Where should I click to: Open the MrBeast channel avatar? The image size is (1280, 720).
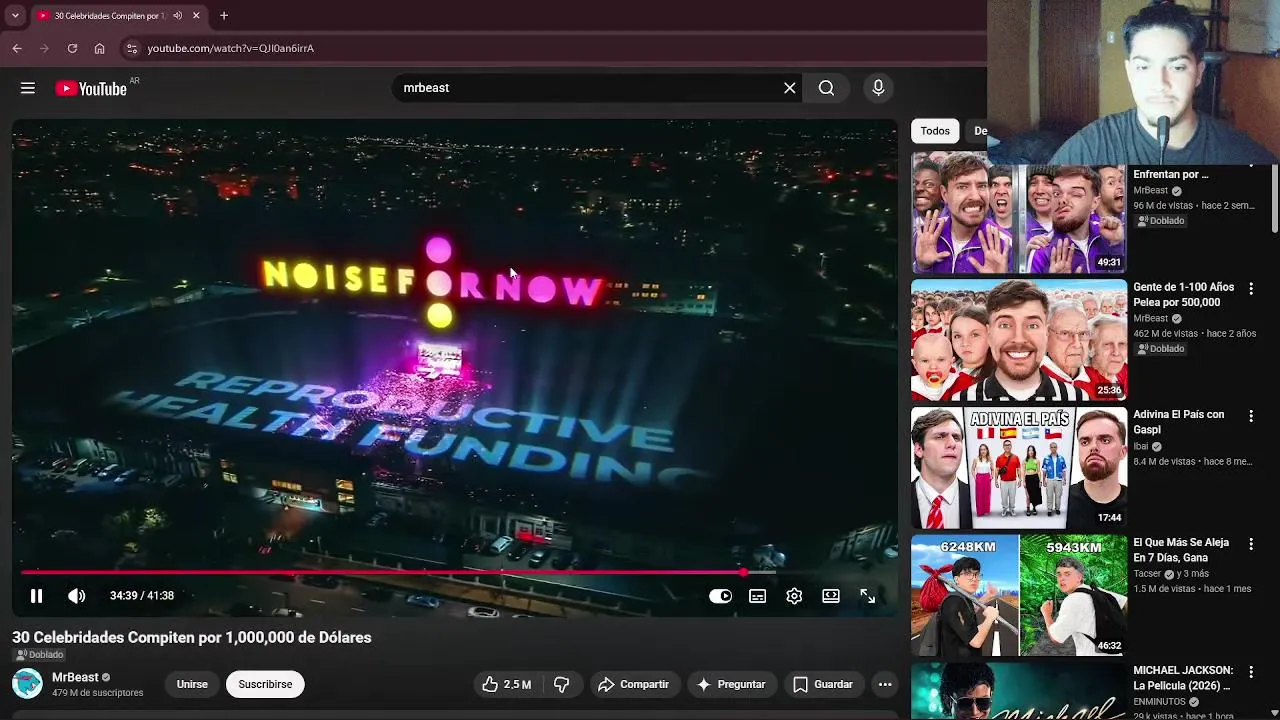pyautogui.click(x=27, y=684)
